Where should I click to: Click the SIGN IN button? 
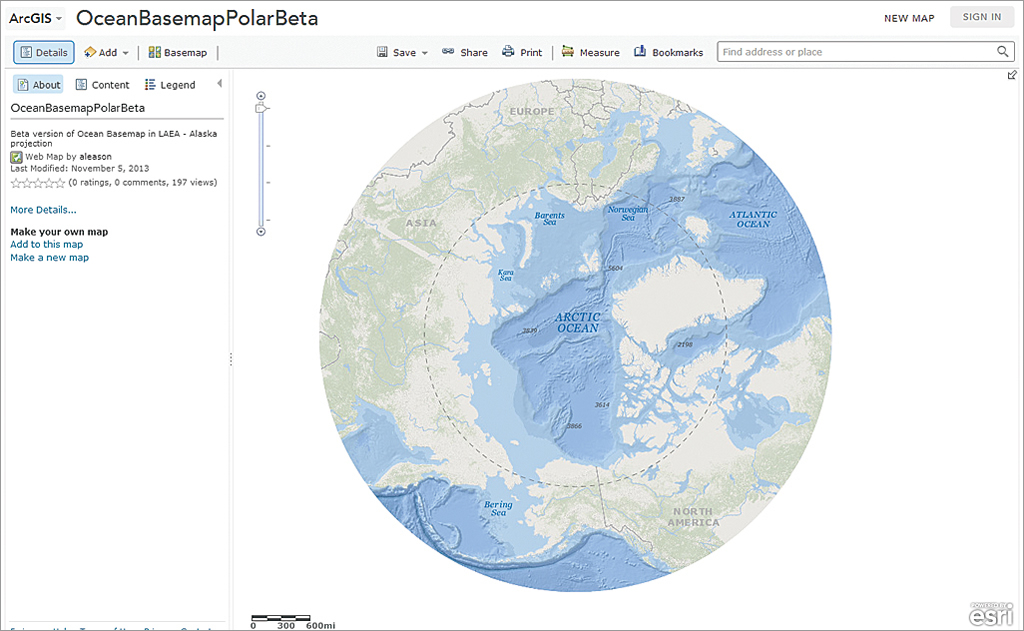tap(982, 17)
